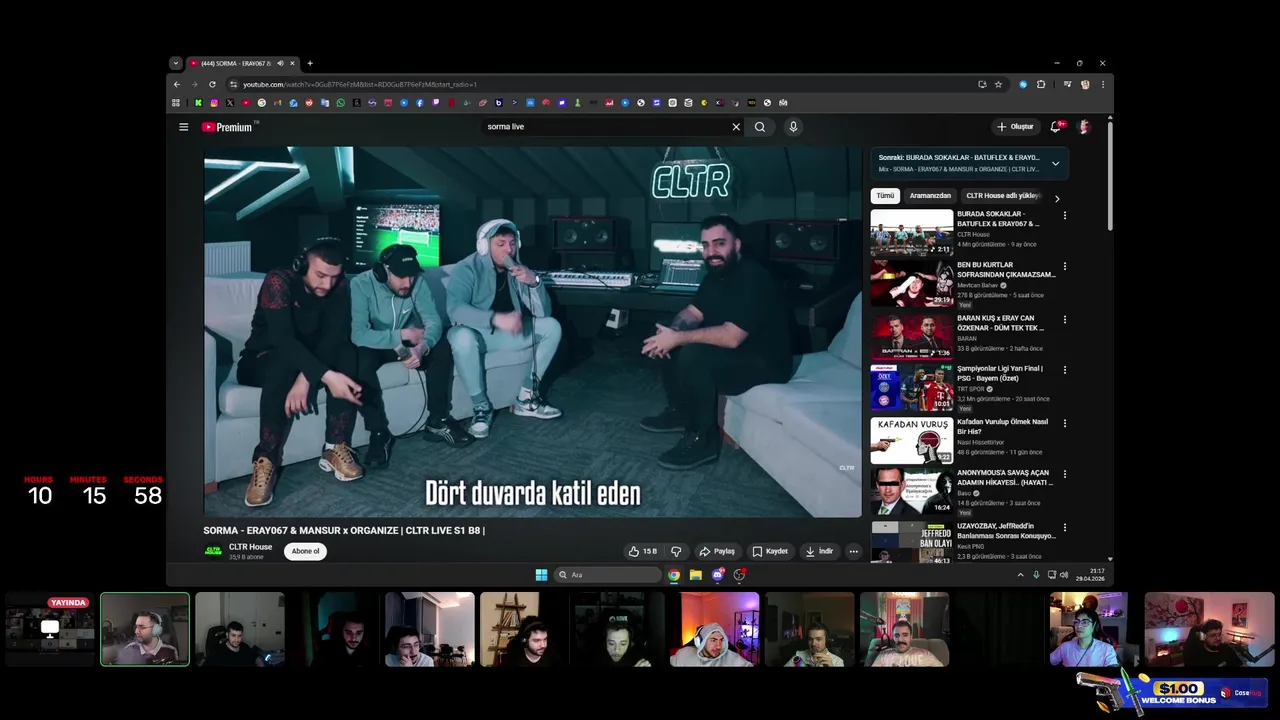Image resolution: width=1280 pixels, height=720 pixels.
Task: Open the WhatsApp bookmark shortcut
Action: point(340,102)
